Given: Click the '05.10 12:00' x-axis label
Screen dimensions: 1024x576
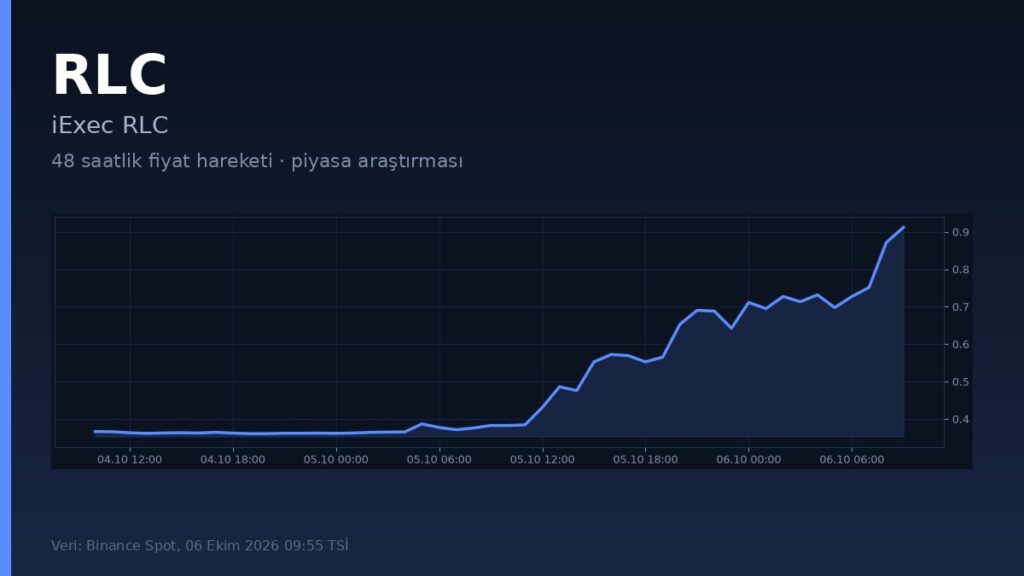Looking at the screenshot, I should coord(542,460).
